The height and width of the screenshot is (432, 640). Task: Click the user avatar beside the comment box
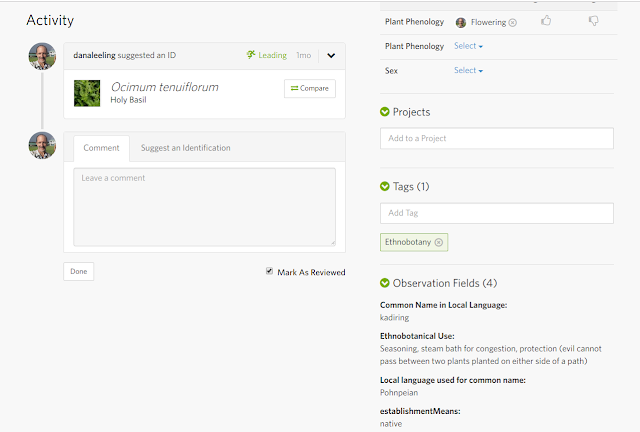pyautogui.click(x=42, y=145)
